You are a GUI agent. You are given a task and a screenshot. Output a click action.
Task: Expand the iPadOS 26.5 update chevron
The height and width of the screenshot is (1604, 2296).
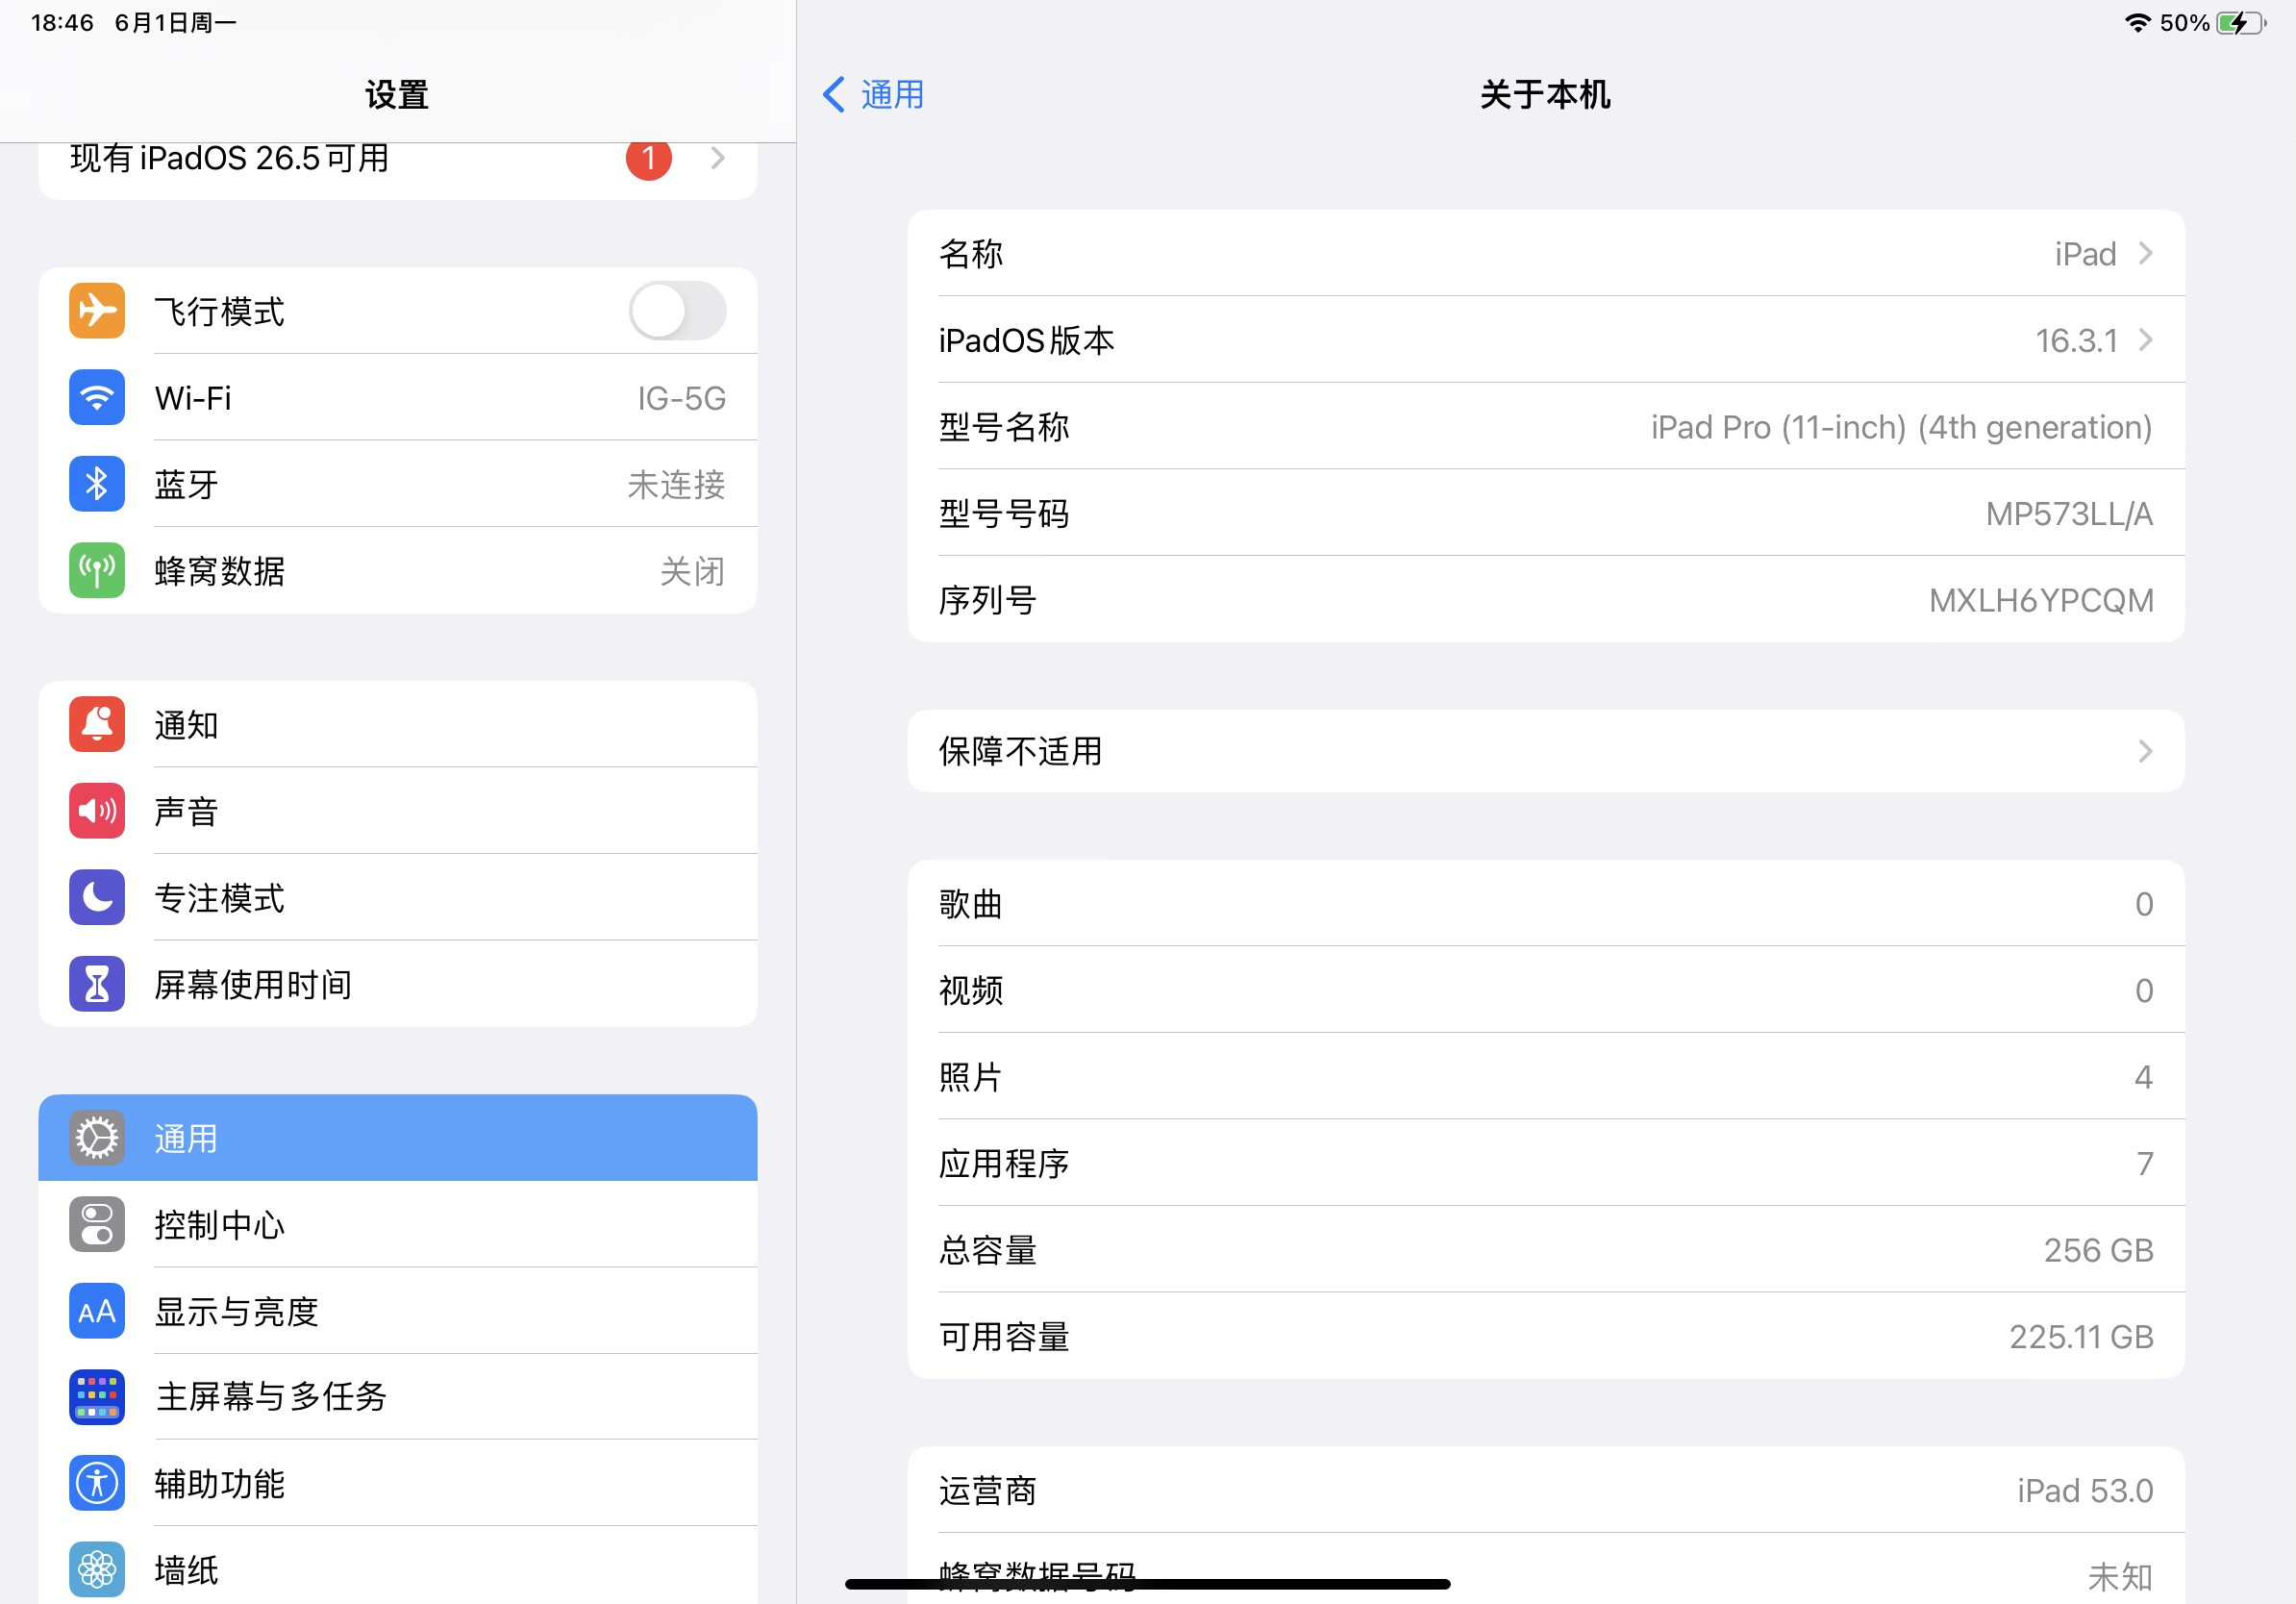[718, 158]
